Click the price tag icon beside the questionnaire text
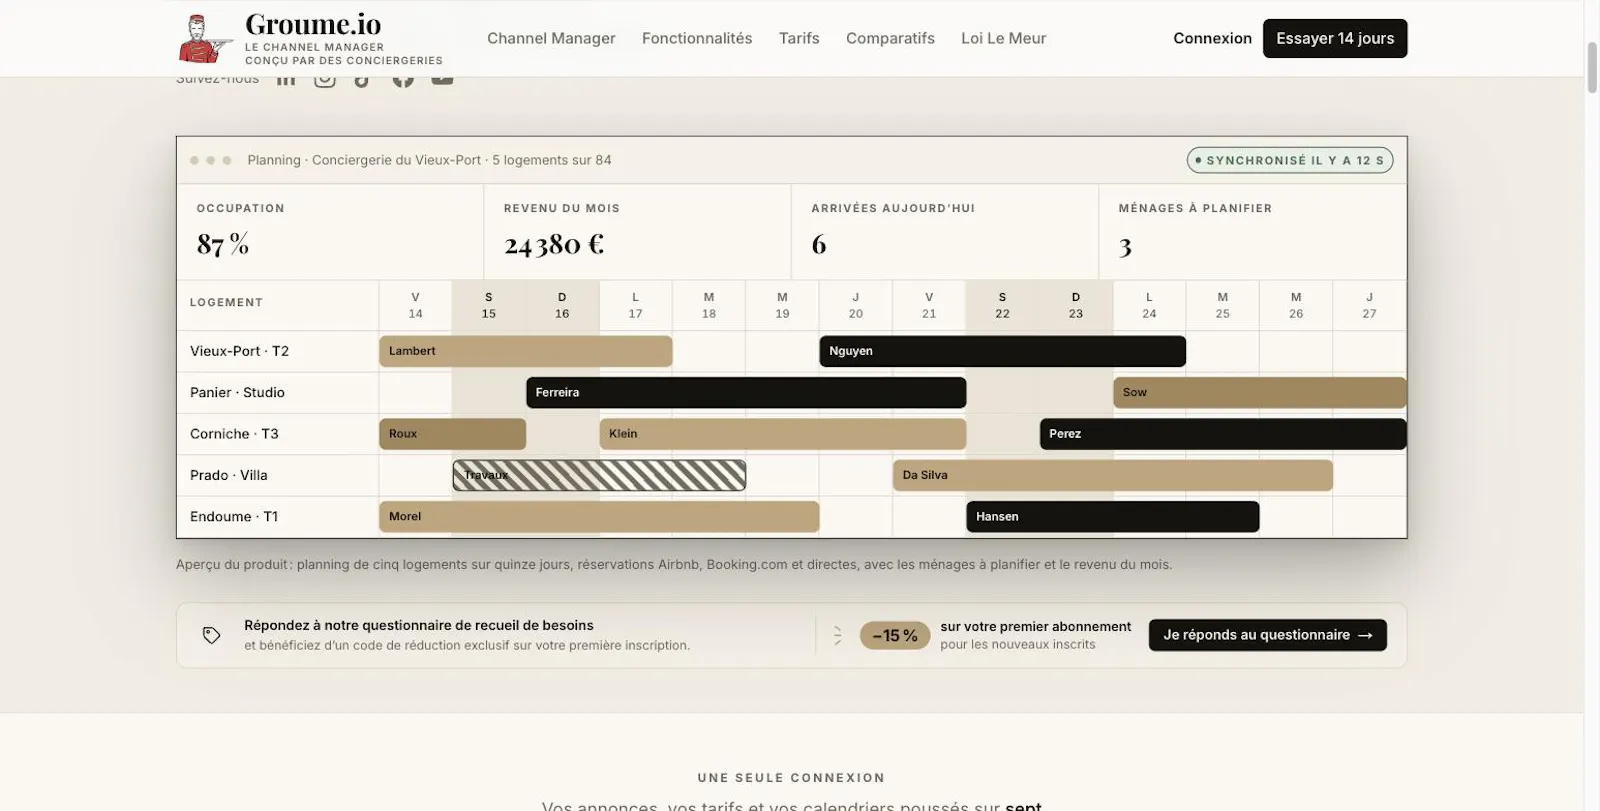1600x811 pixels. pyautogui.click(x=211, y=635)
